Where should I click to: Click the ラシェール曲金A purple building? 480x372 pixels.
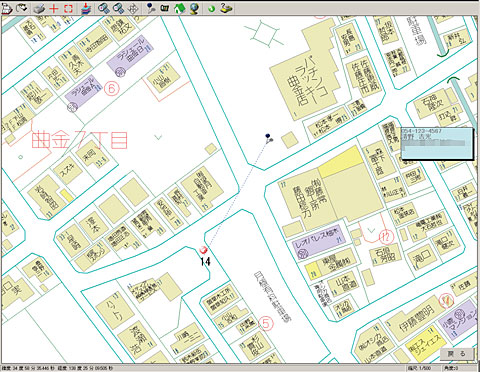tap(83, 92)
